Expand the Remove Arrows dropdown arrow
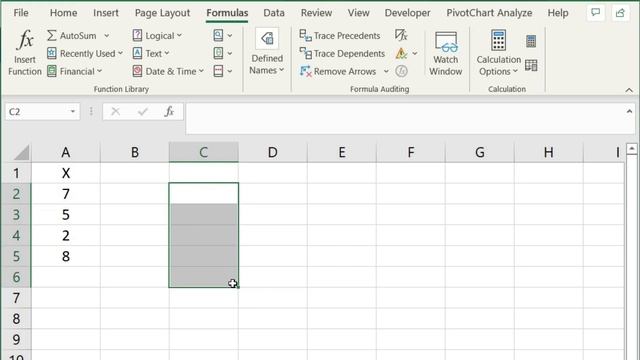This screenshot has height=360, width=640. pos(386,71)
